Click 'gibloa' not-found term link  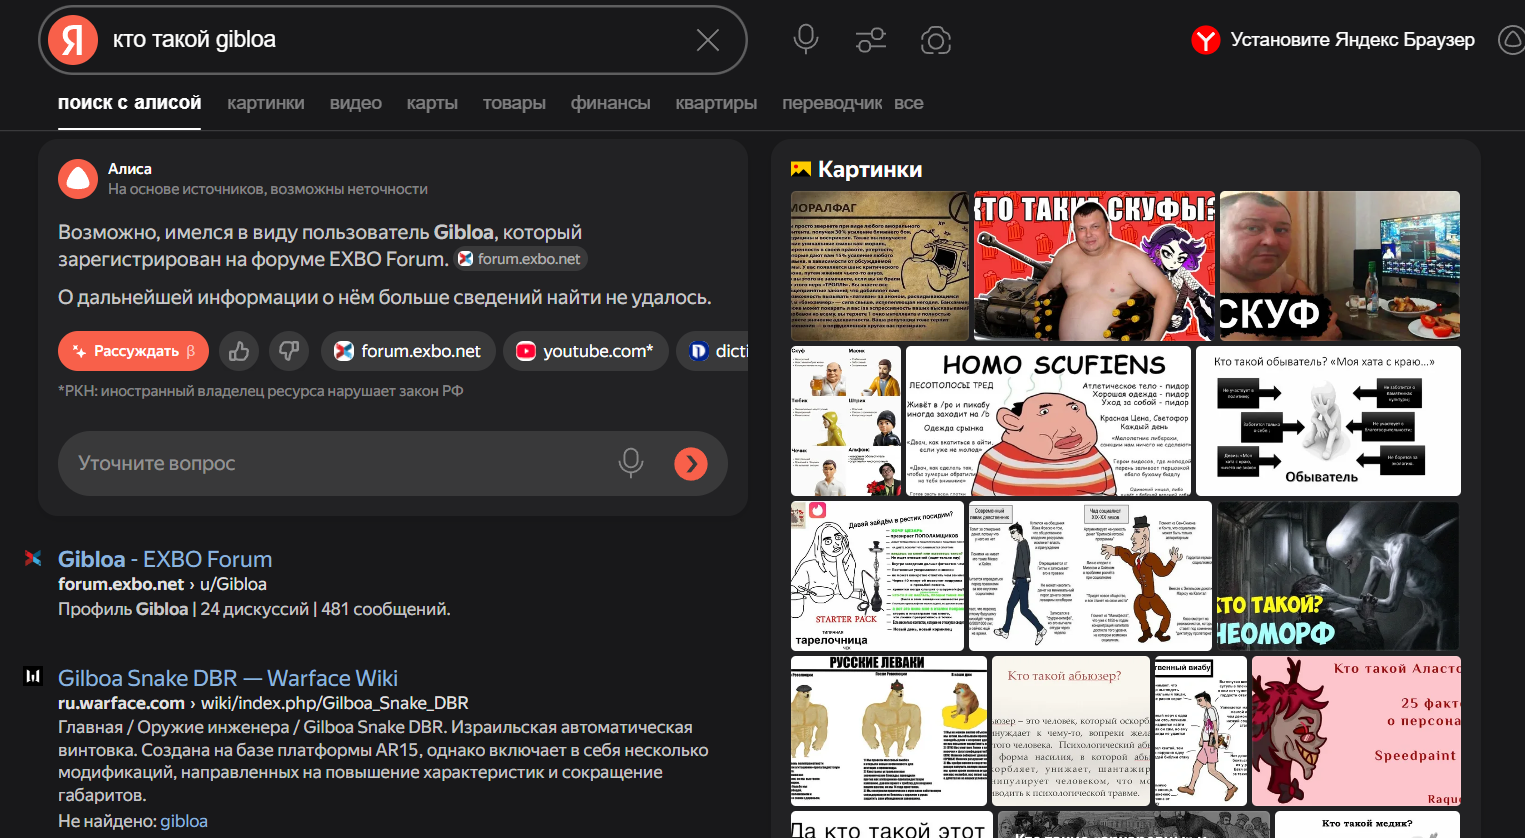(x=184, y=821)
